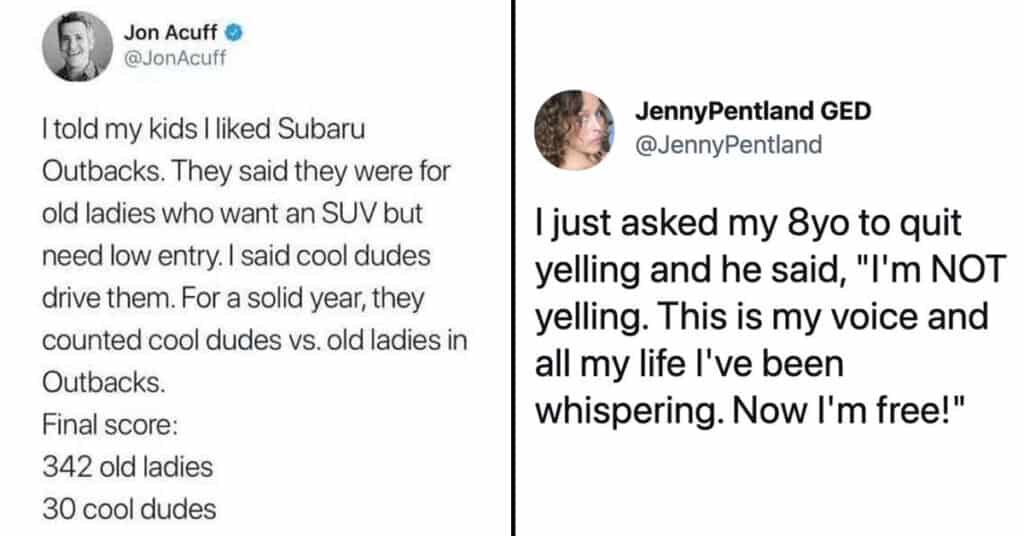Click the "Final score:" text

110,425
